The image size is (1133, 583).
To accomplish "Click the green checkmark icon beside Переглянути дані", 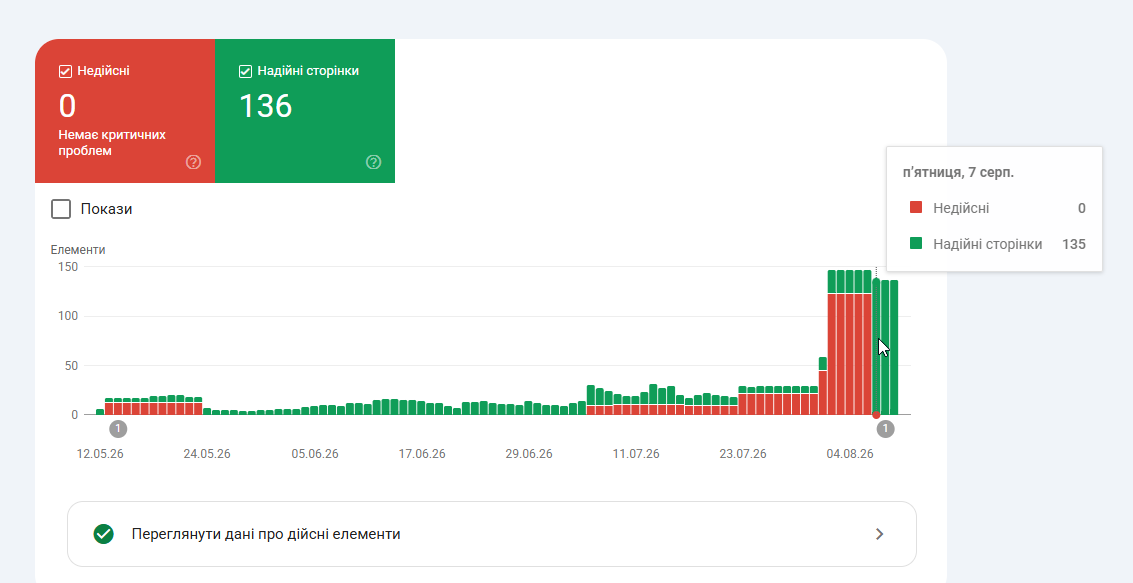I will (103, 534).
